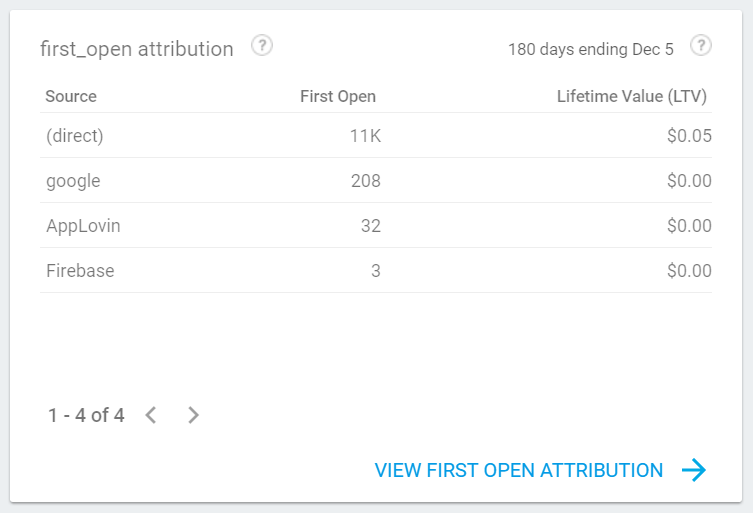Click the 208 first open count

[x=365, y=181]
